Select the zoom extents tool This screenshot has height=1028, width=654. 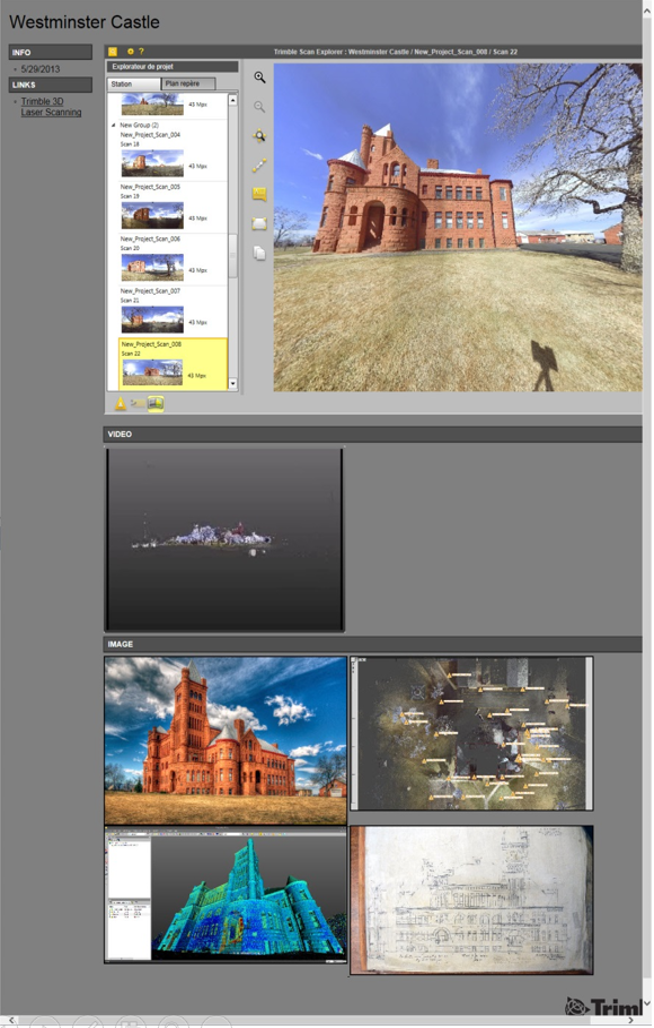coord(260,136)
